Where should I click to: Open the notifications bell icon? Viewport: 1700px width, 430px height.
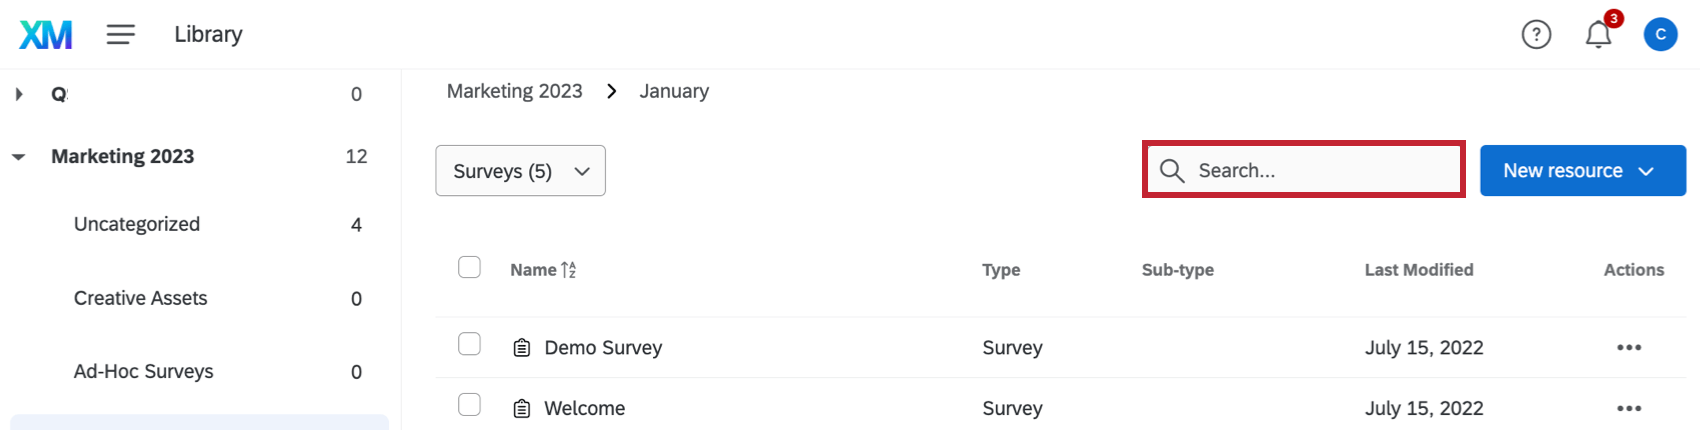(x=1598, y=35)
